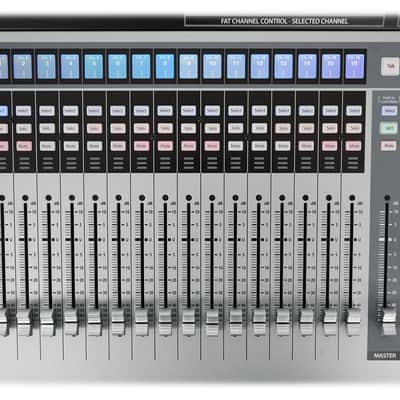Select channel 2 with its Select button
The height and width of the screenshot is (400, 400).
coord(24,111)
